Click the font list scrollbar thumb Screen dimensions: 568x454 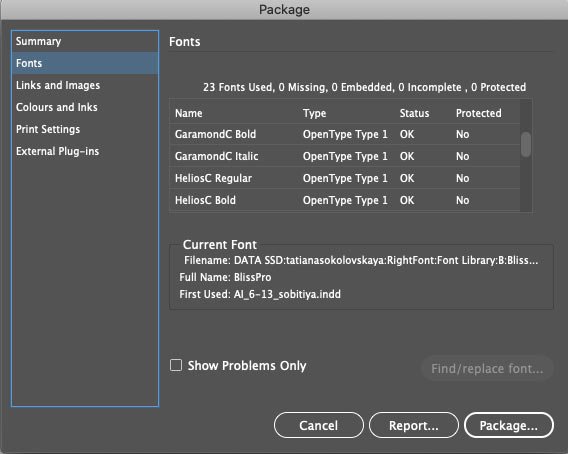(526, 145)
